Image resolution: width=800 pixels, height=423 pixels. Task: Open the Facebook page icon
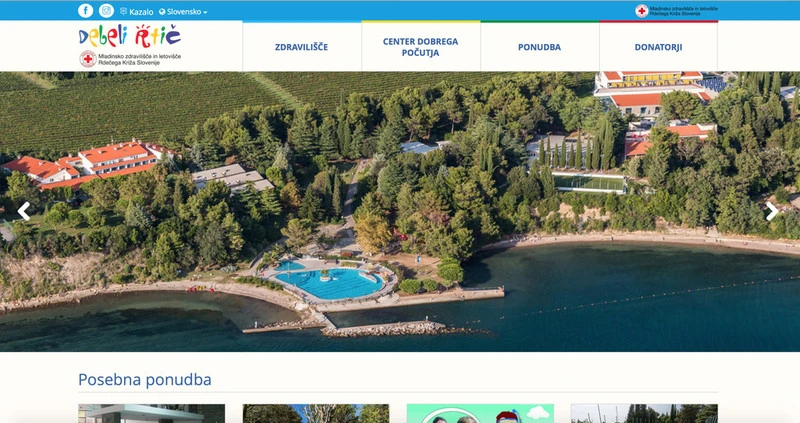[x=85, y=10]
